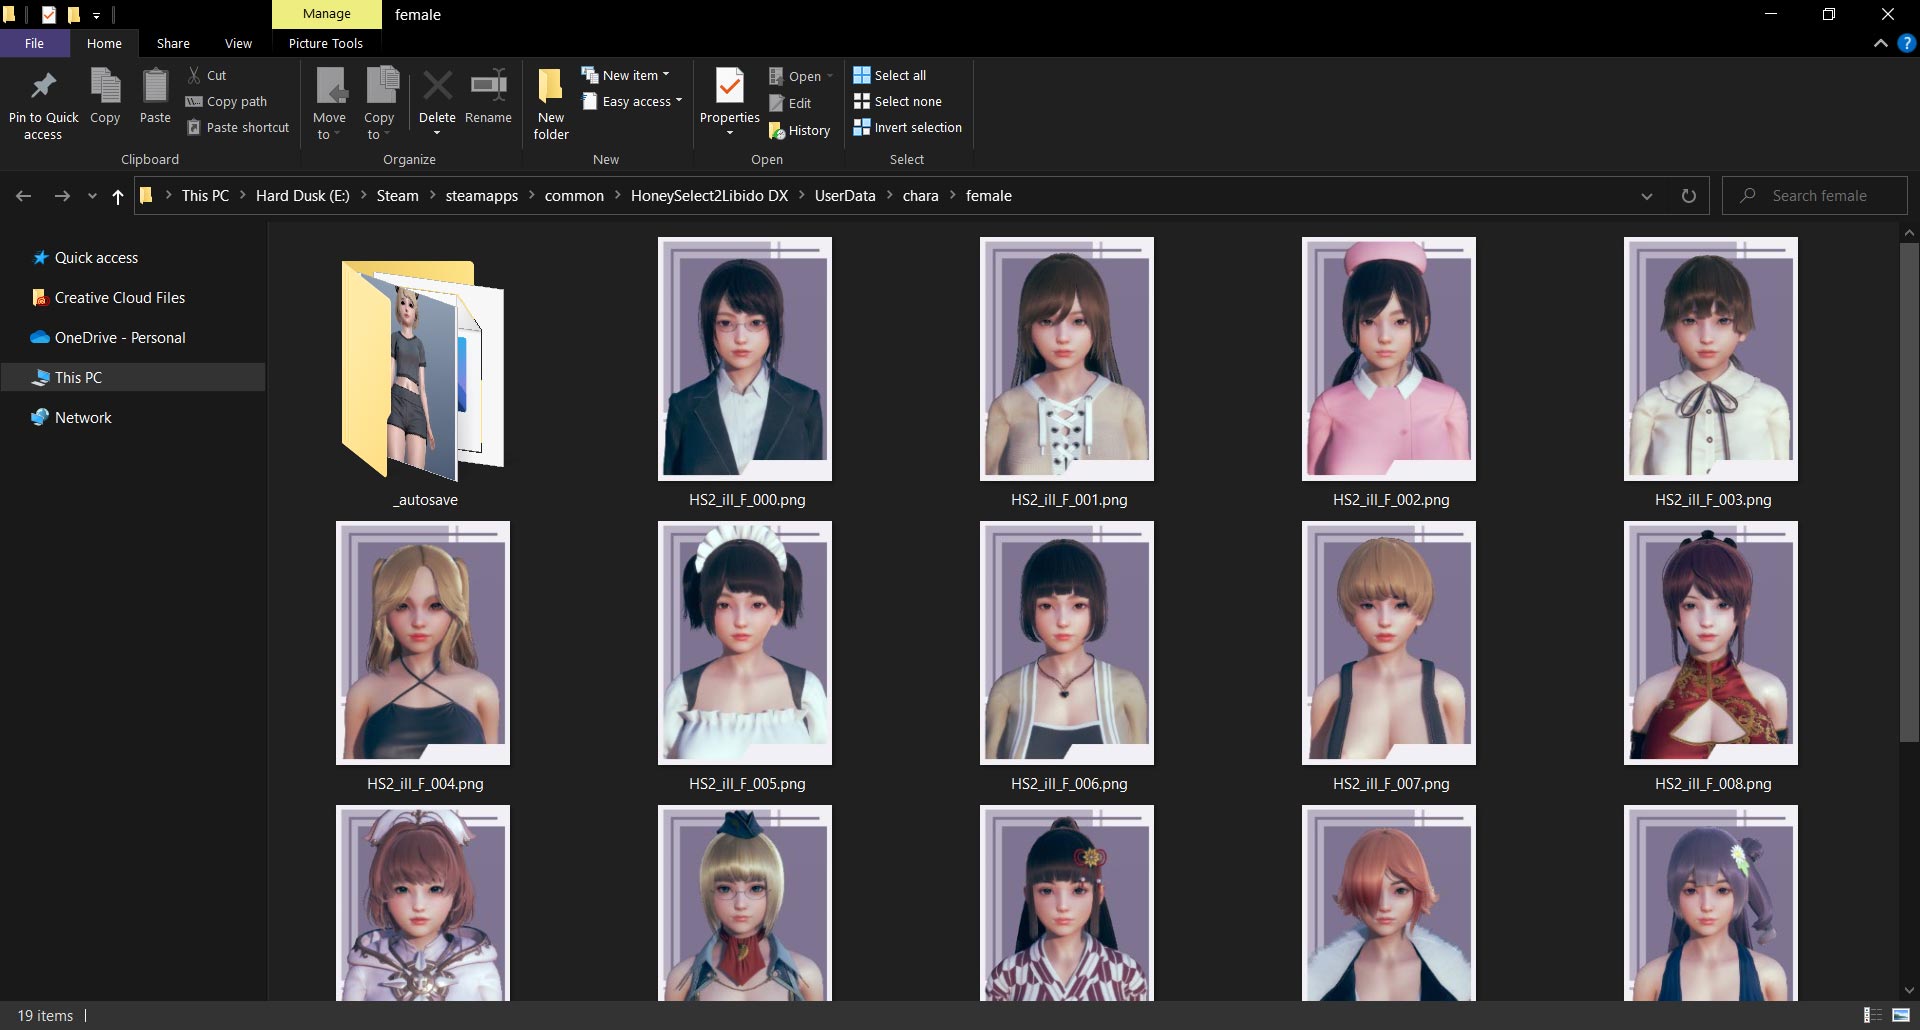Switch to the Home tab
This screenshot has width=1920, height=1030.
pos(104,43)
